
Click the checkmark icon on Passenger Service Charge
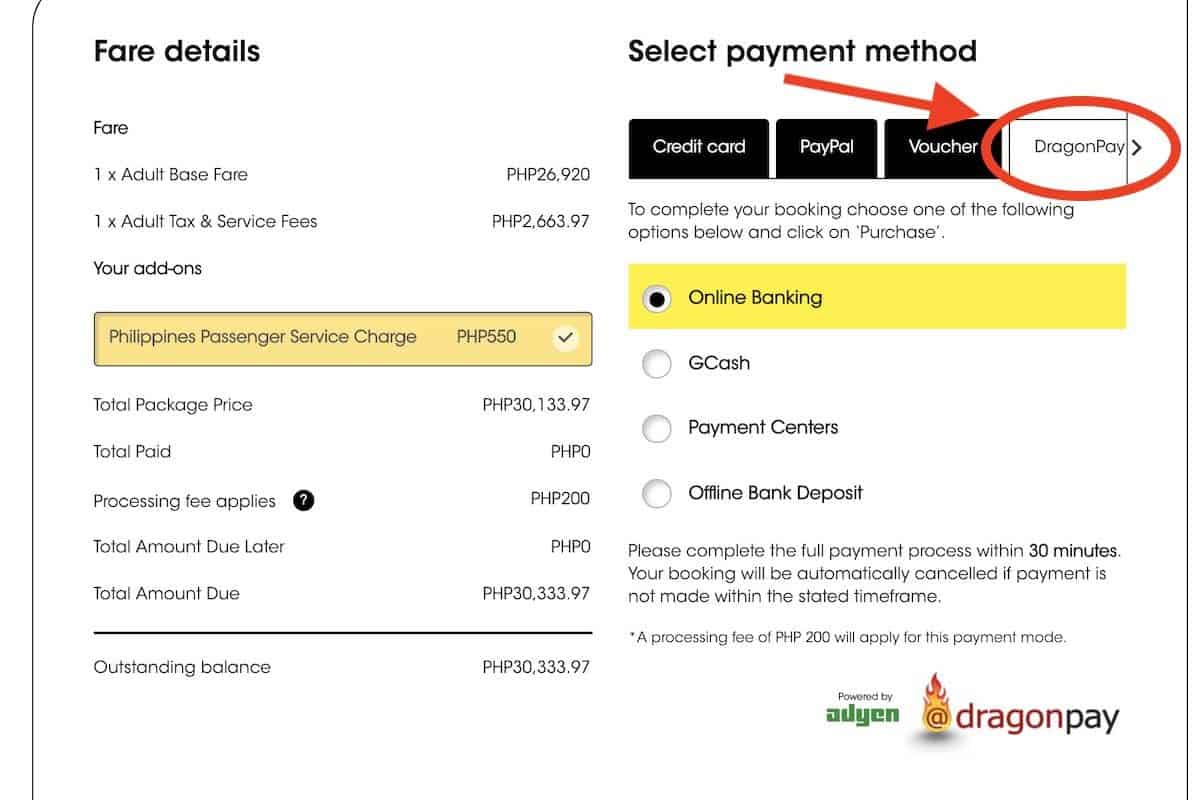coord(565,338)
